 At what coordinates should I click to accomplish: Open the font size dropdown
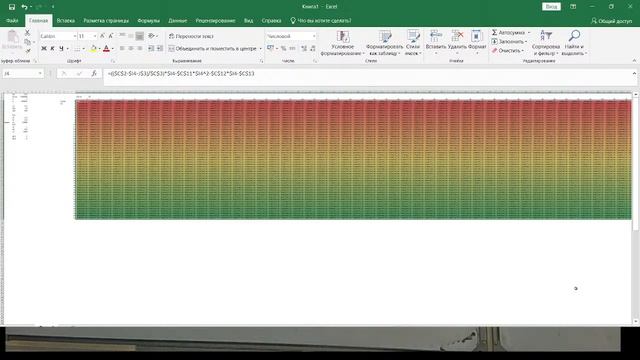tap(95, 36)
